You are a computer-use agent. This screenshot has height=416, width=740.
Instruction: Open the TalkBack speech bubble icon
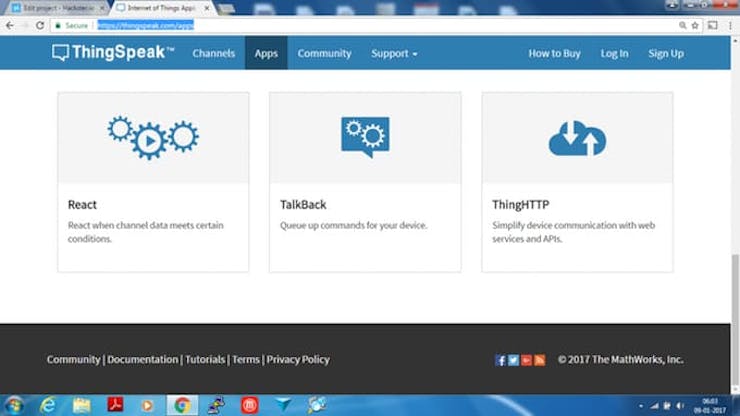[x=365, y=137]
